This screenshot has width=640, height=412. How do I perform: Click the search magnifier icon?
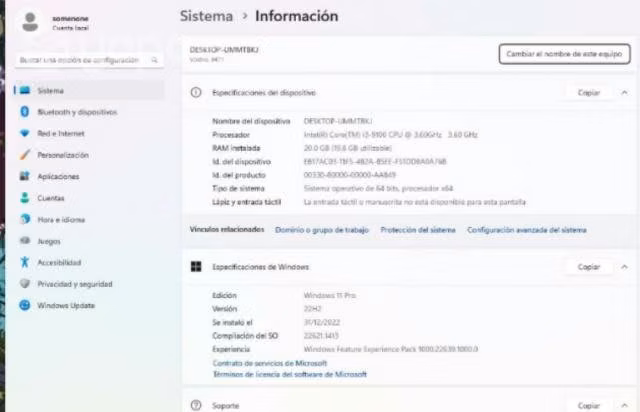[154, 60]
